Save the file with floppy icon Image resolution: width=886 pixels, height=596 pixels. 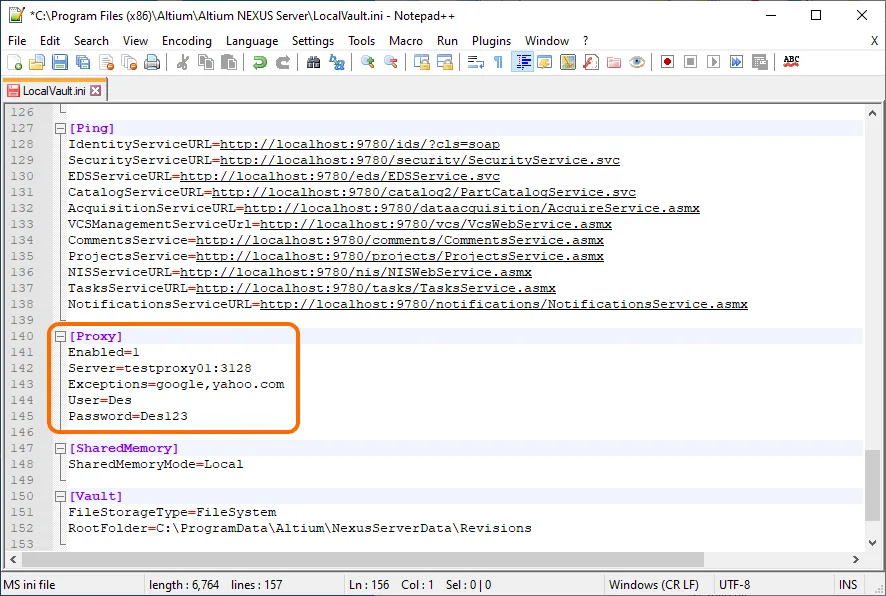[60, 62]
